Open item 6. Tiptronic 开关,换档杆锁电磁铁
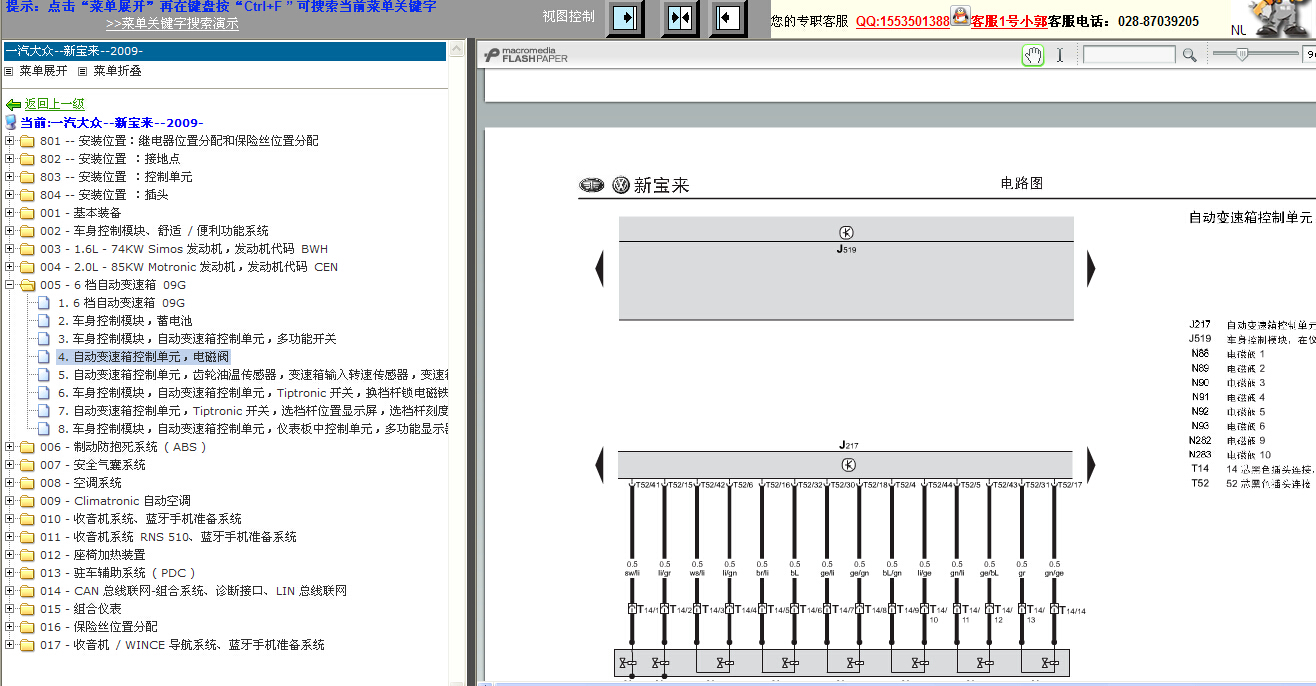Image resolution: width=1316 pixels, height=686 pixels. pyautogui.click(x=253, y=393)
